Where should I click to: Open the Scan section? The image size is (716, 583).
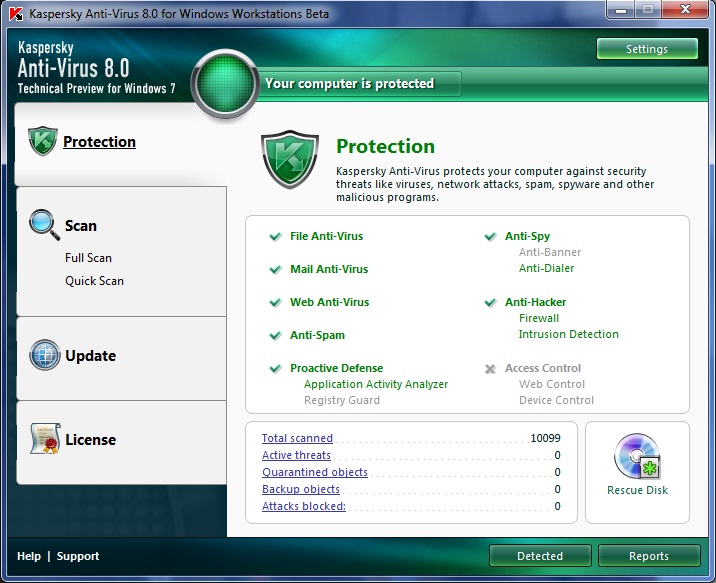point(80,226)
